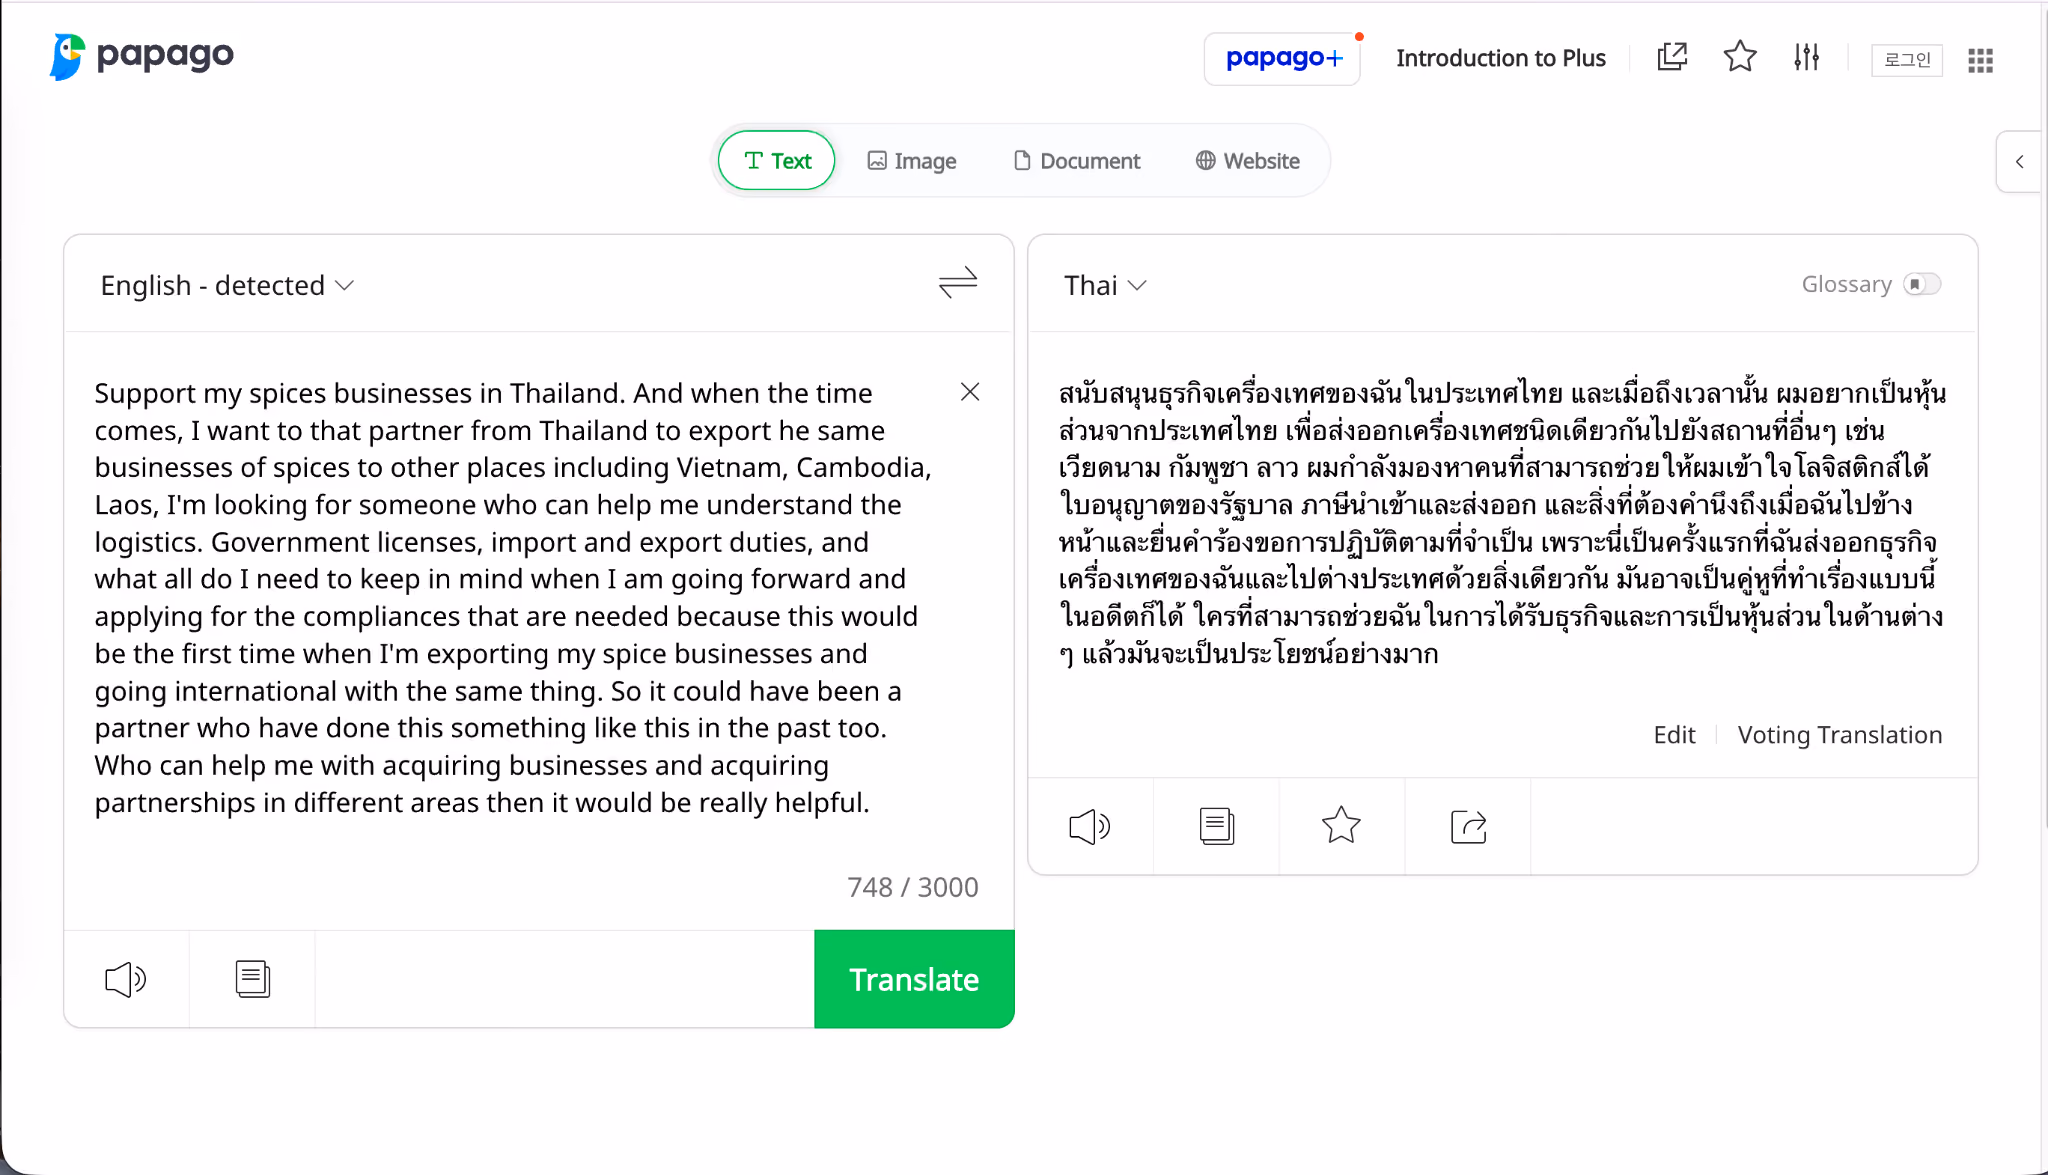2048x1175 pixels.
Task: Click inside the English source text area
Action: coord(515,597)
